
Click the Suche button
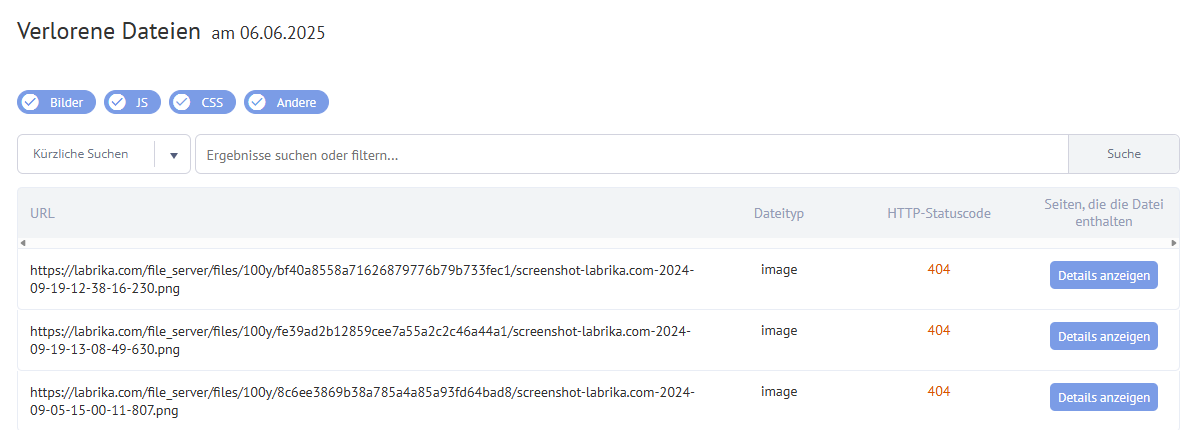click(x=1124, y=154)
